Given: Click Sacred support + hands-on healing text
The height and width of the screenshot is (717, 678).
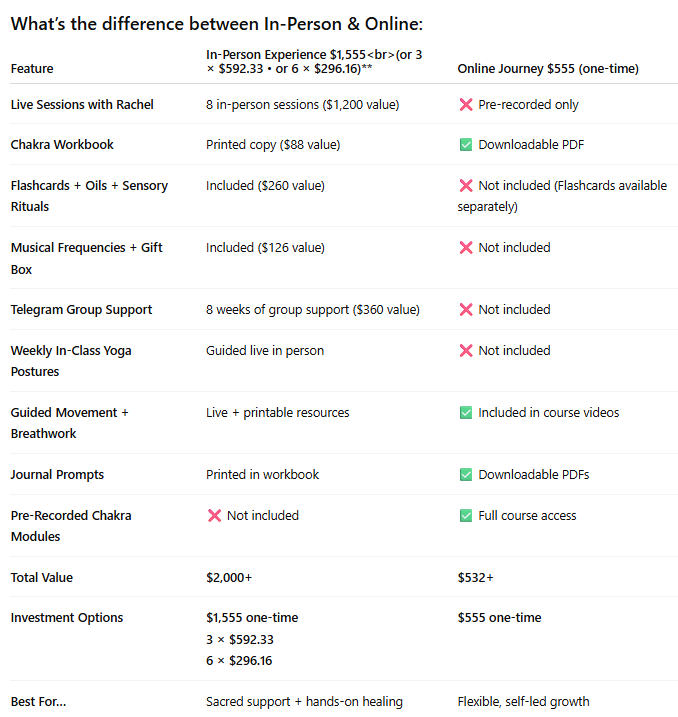Looking at the screenshot, I should (304, 701).
